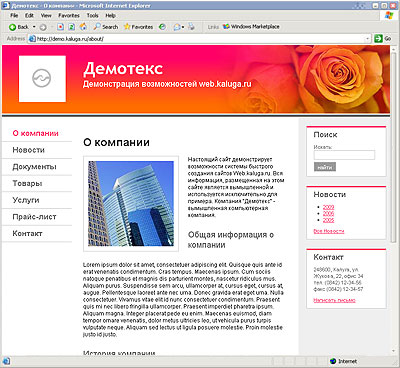Click the Демотекс site logo placeholder
This screenshot has width=400, height=368.
point(42,79)
